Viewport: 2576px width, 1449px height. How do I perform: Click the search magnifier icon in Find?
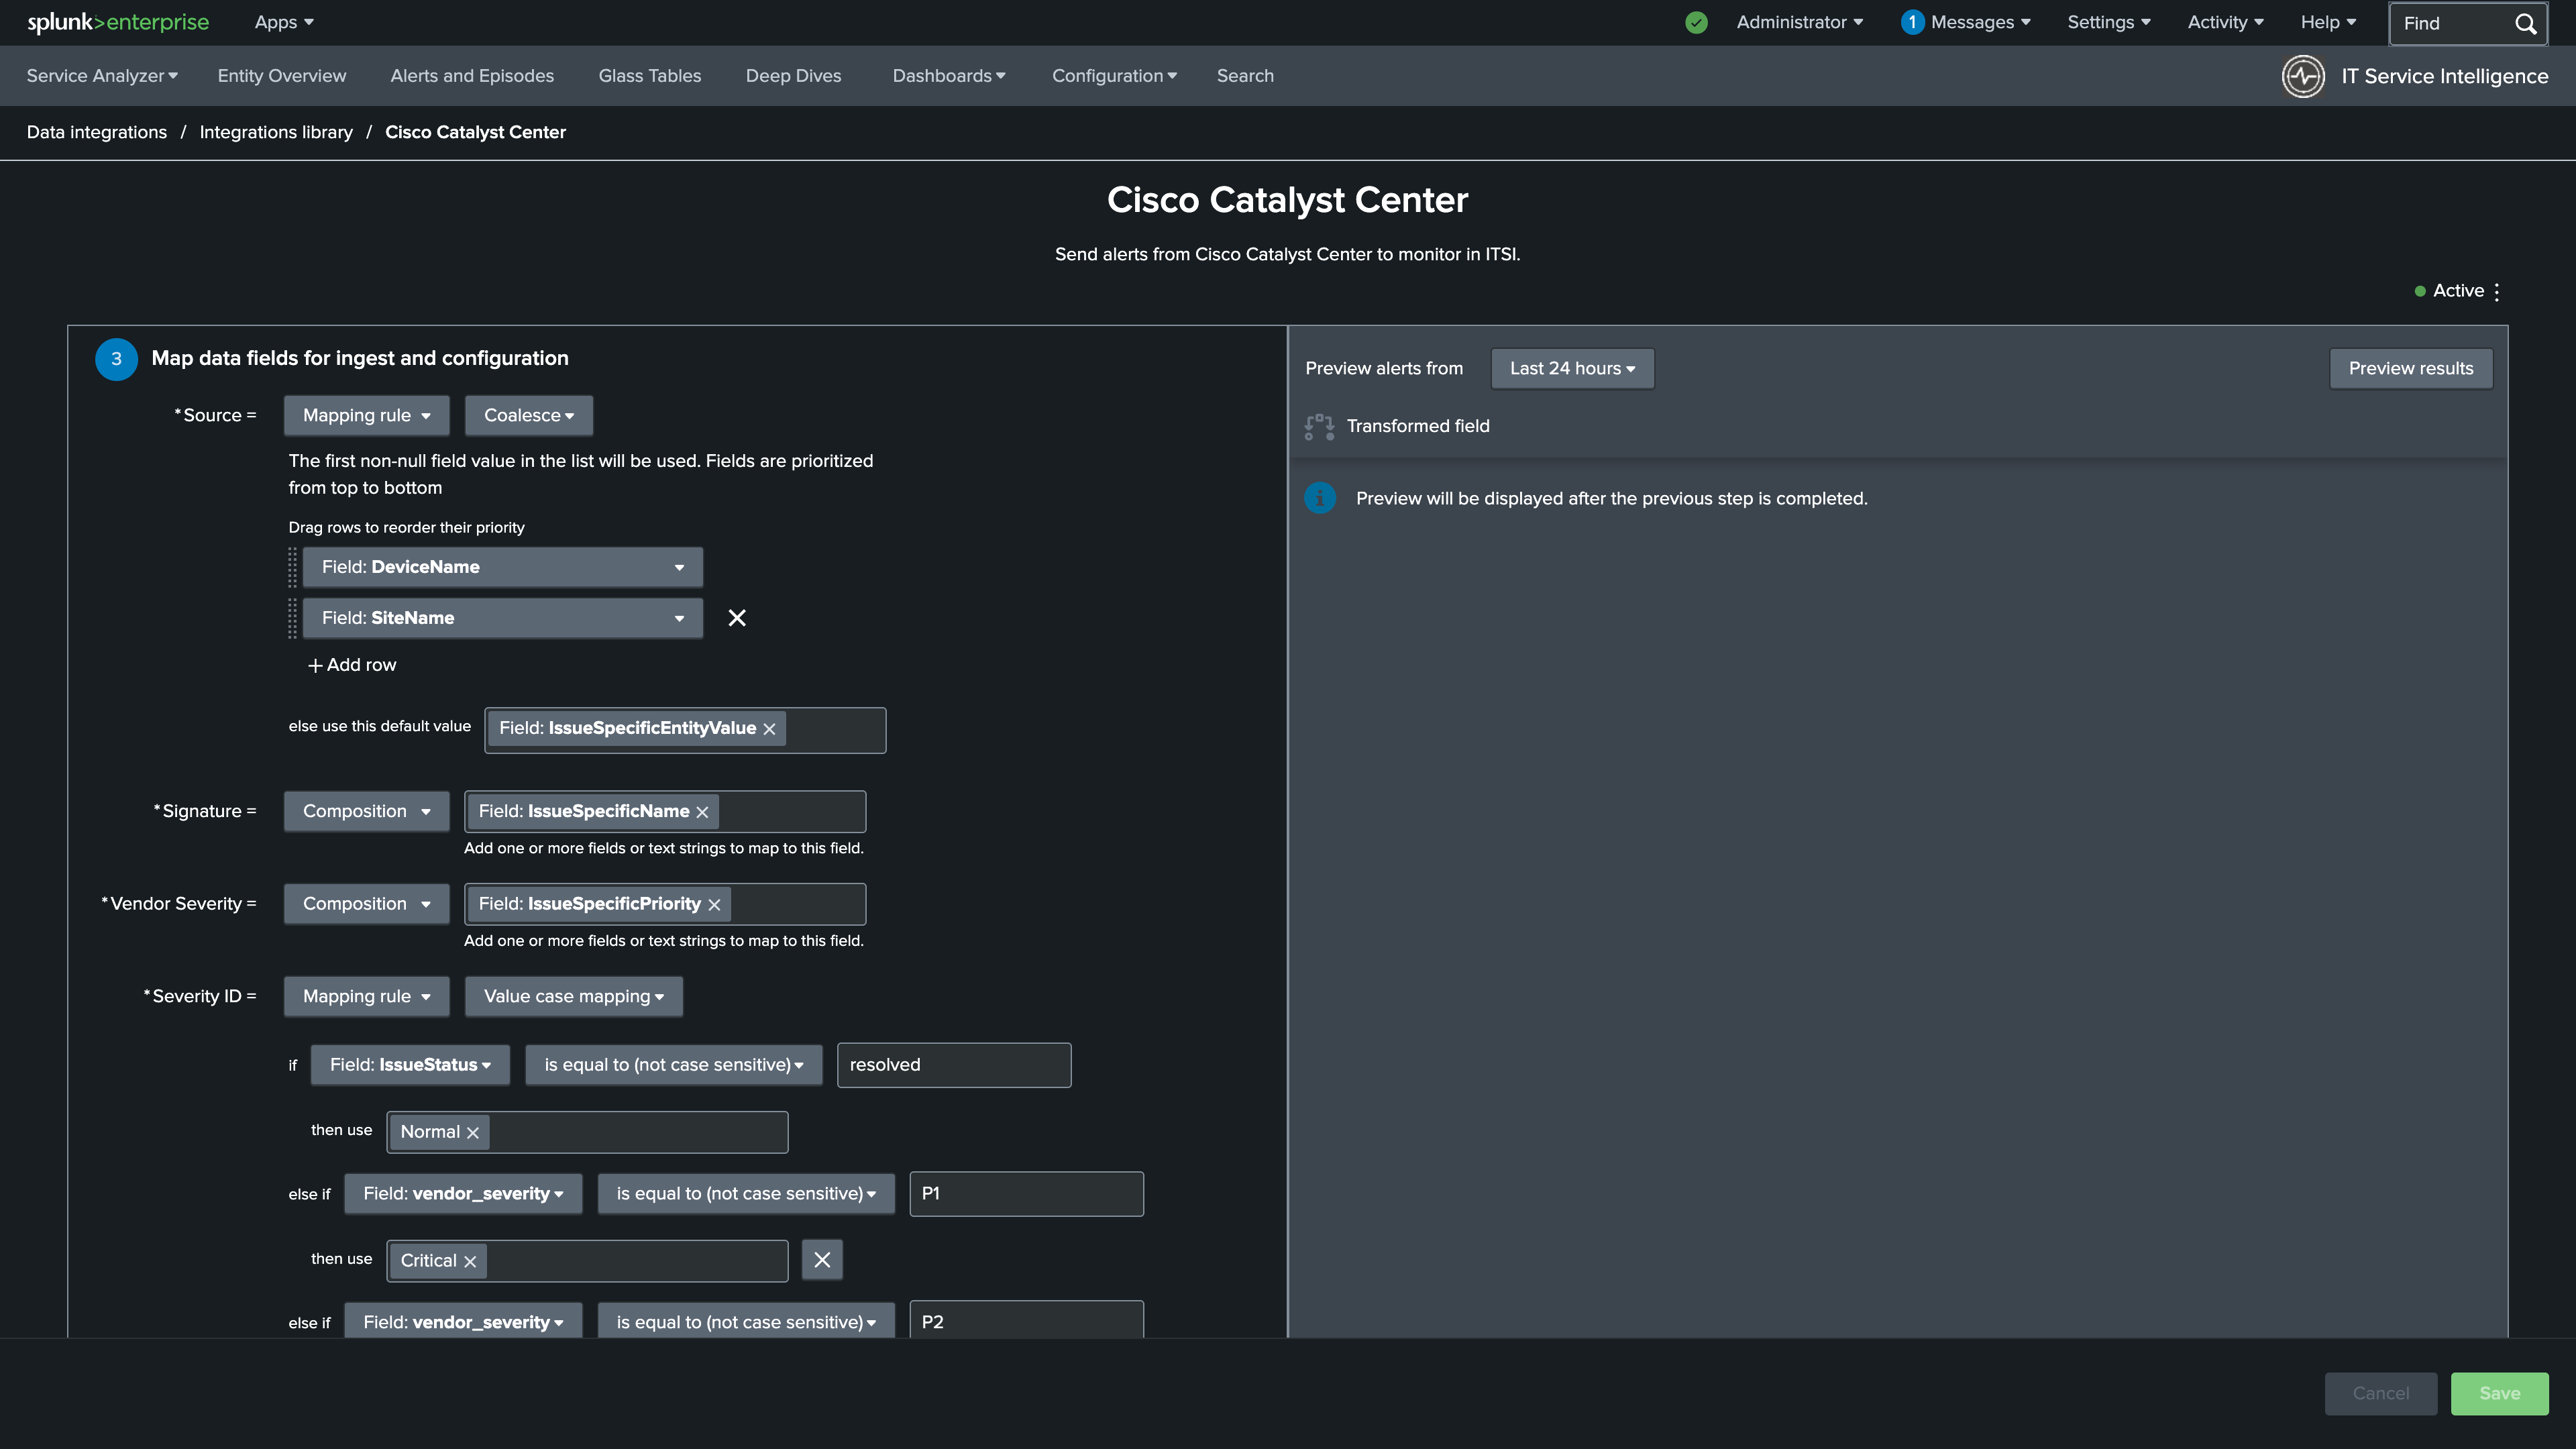(x=2525, y=23)
